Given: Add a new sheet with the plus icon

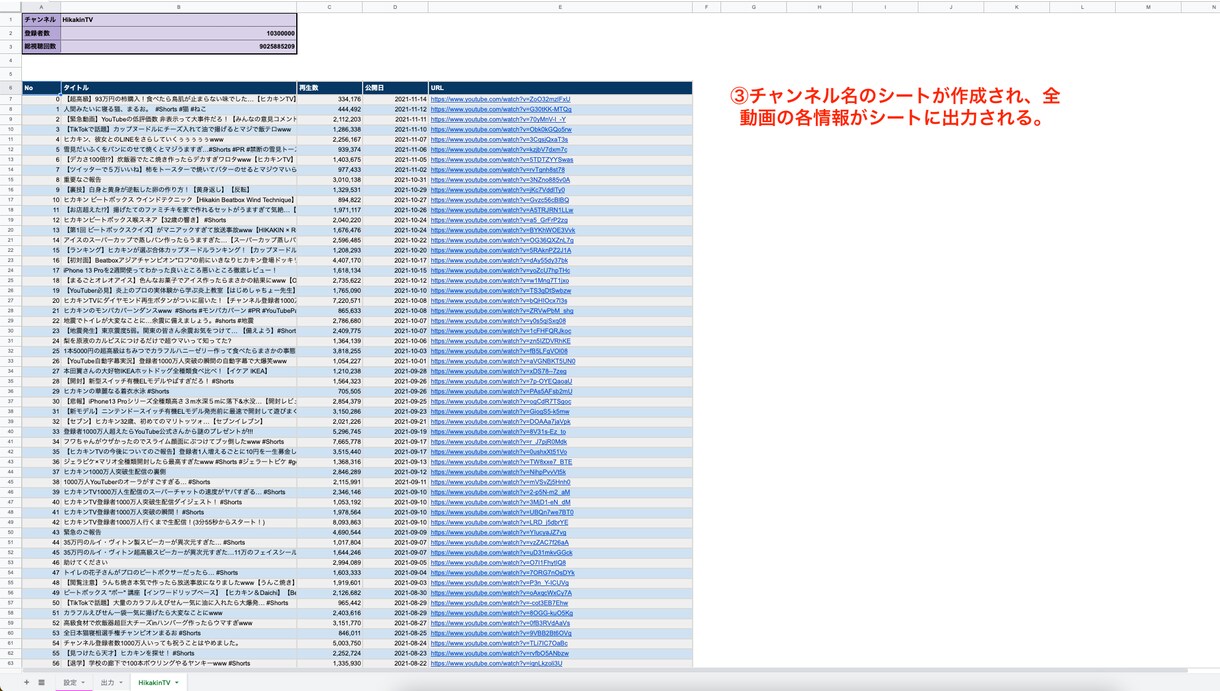Looking at the screenshot, I should click(27, 681).
